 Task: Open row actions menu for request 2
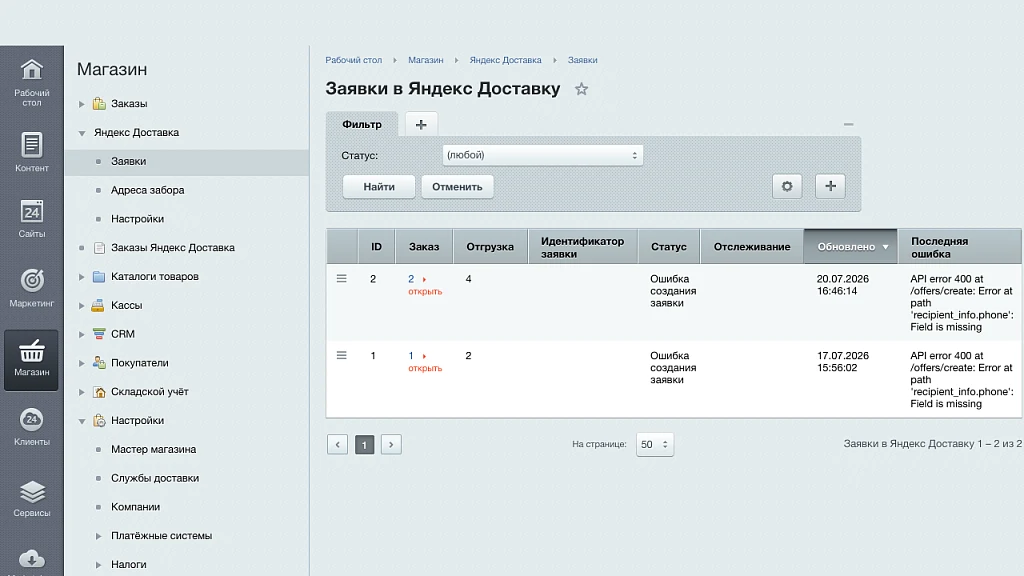342,279
